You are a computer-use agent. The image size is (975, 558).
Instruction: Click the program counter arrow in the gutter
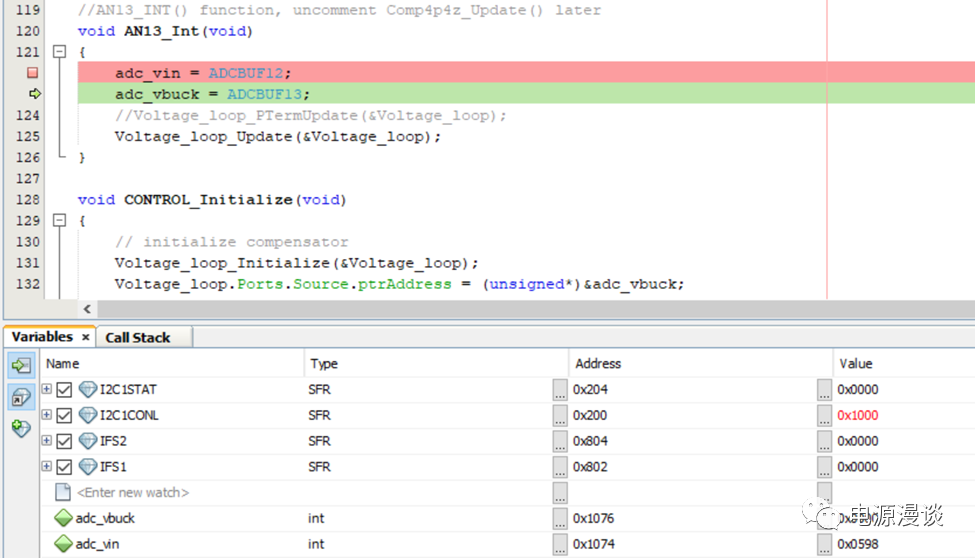point(35,94)
